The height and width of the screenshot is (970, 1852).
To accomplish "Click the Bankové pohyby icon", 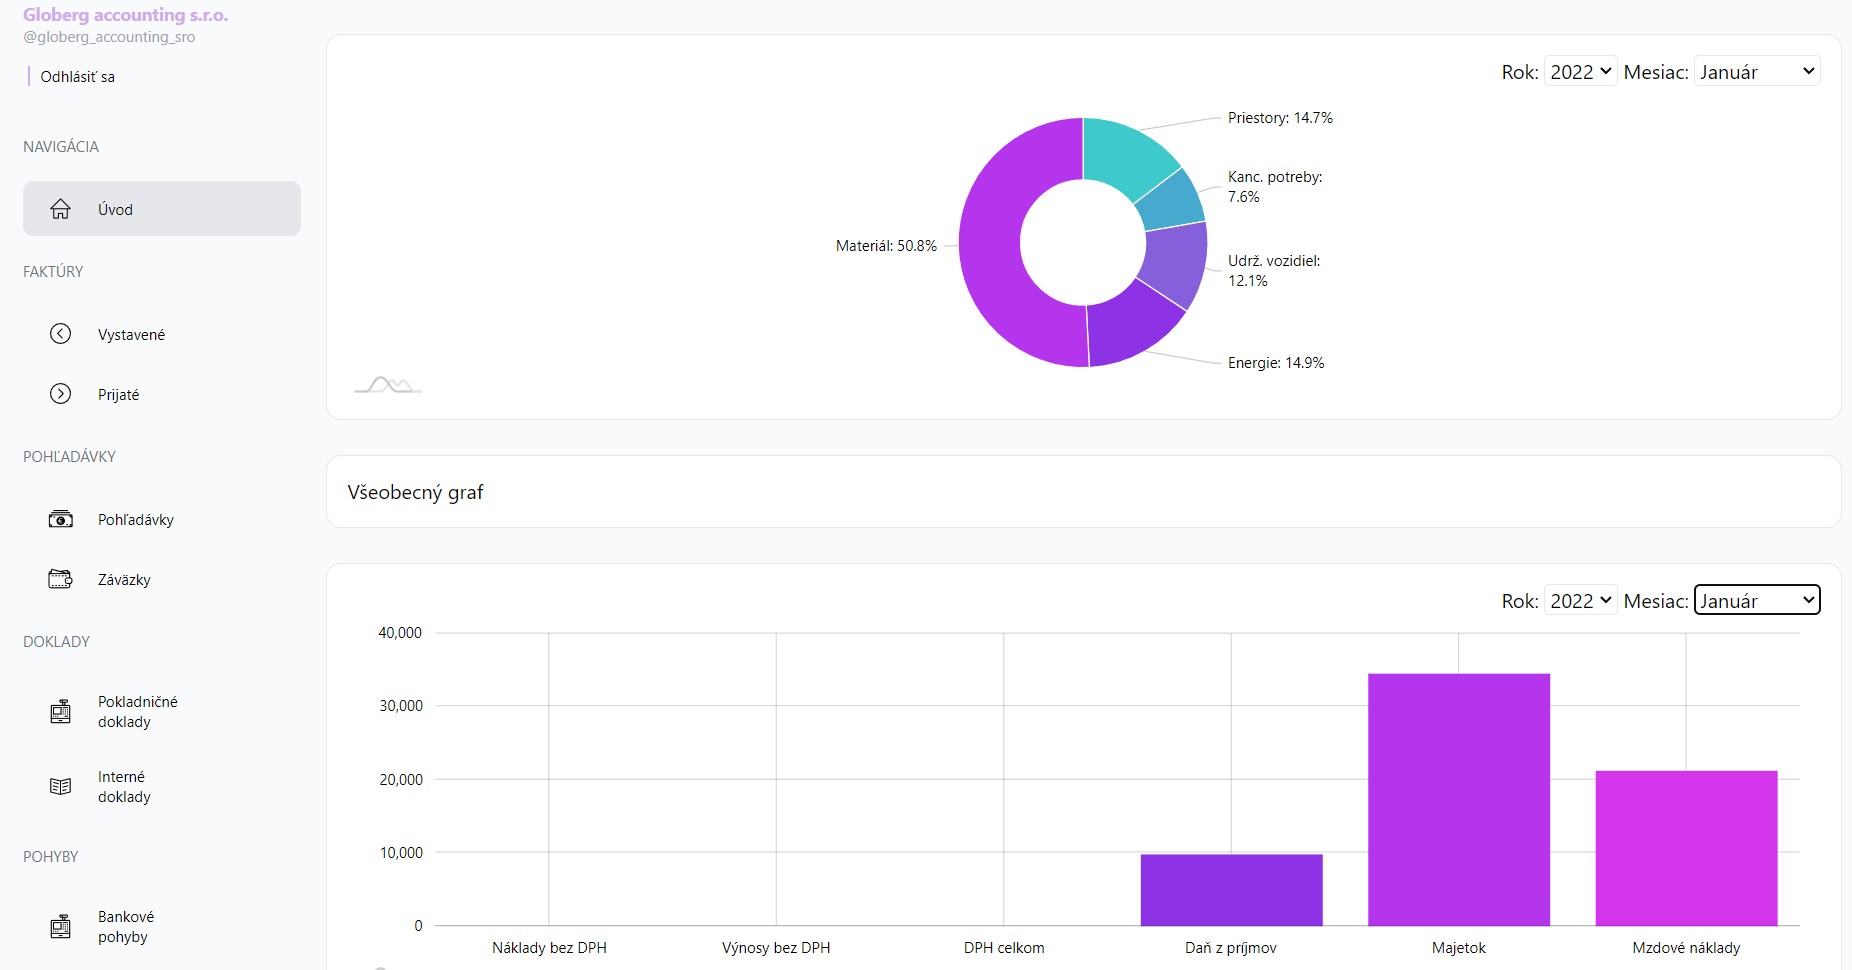I will click(x=61, y=926).
